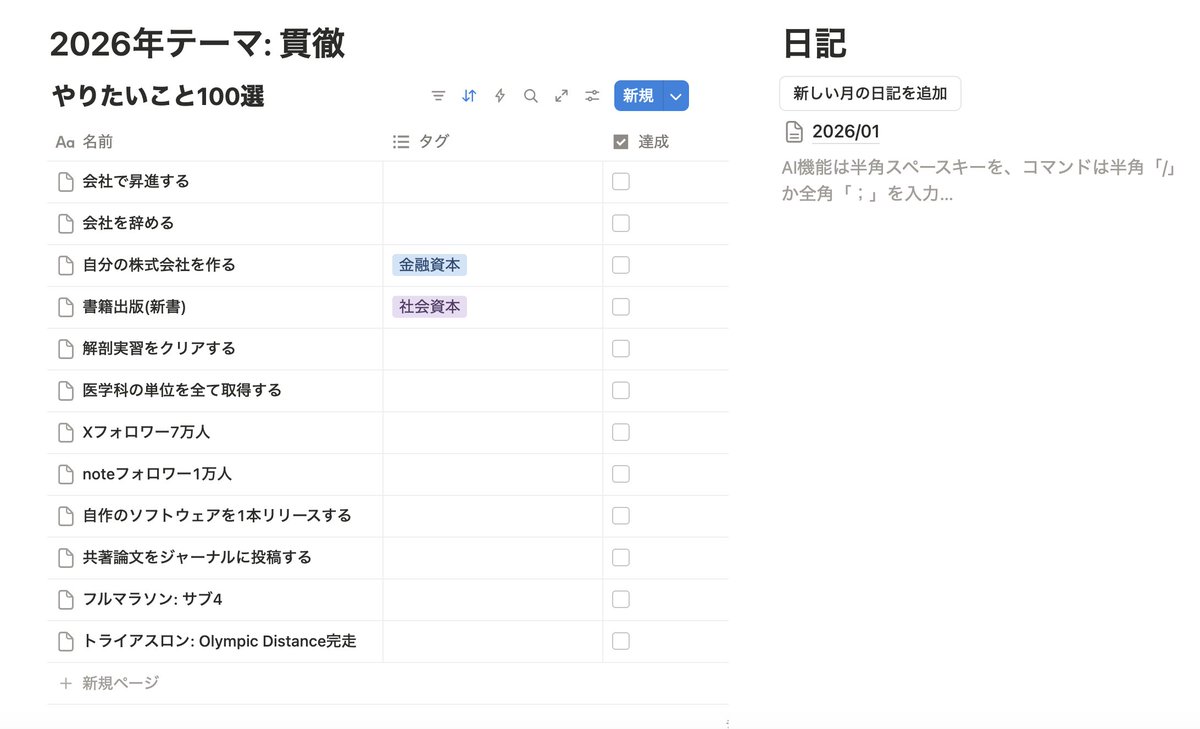
Task: Open row 共著論文をジャーナルに投稿する
Action: tap(197, 557)
